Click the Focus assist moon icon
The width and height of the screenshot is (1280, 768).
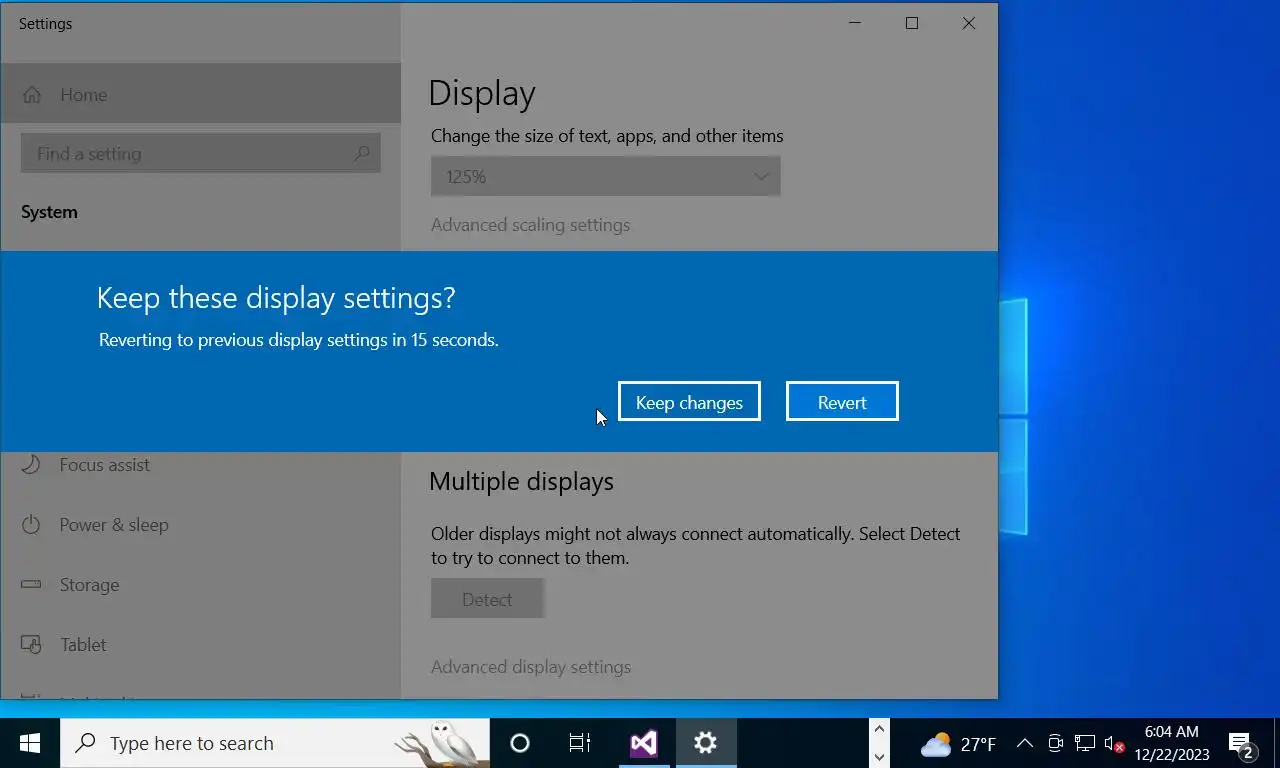pos(31,464)
